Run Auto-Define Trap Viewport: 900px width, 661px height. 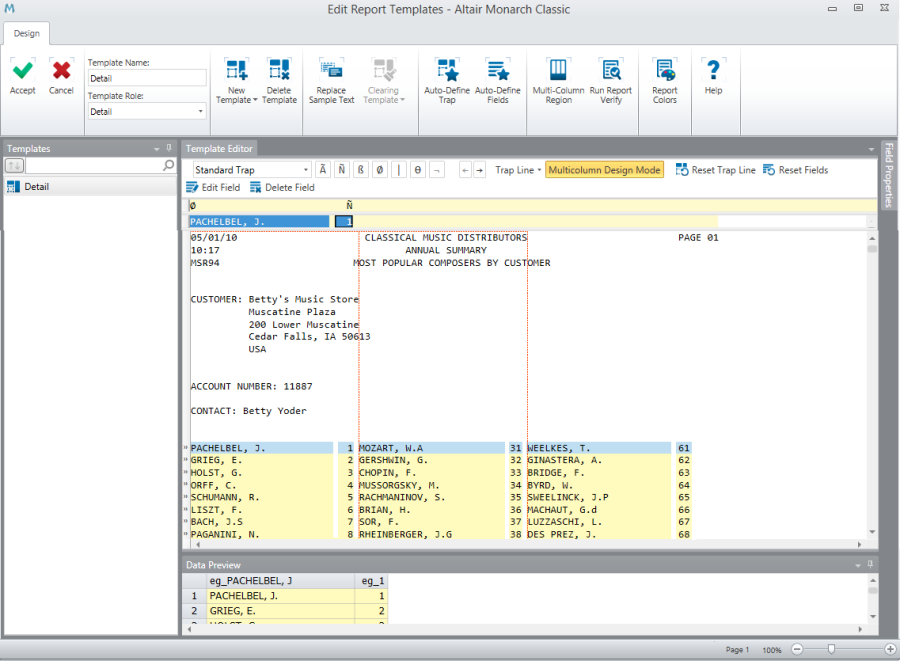click(x=447, y=71)
